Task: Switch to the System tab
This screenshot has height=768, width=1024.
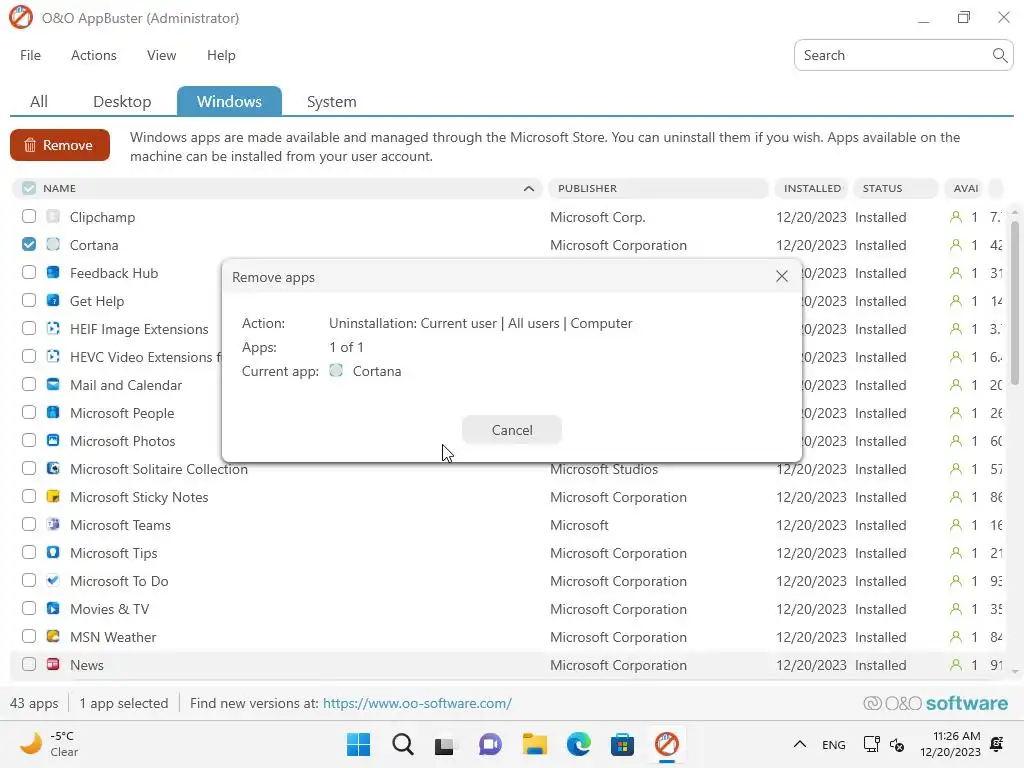Action: tap(331, 102)
